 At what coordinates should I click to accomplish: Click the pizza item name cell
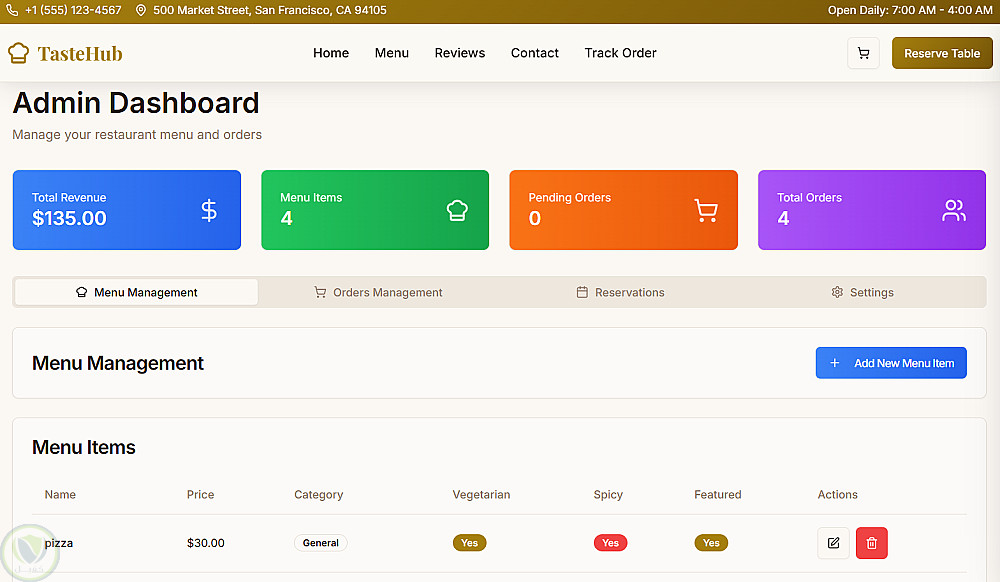59,543
